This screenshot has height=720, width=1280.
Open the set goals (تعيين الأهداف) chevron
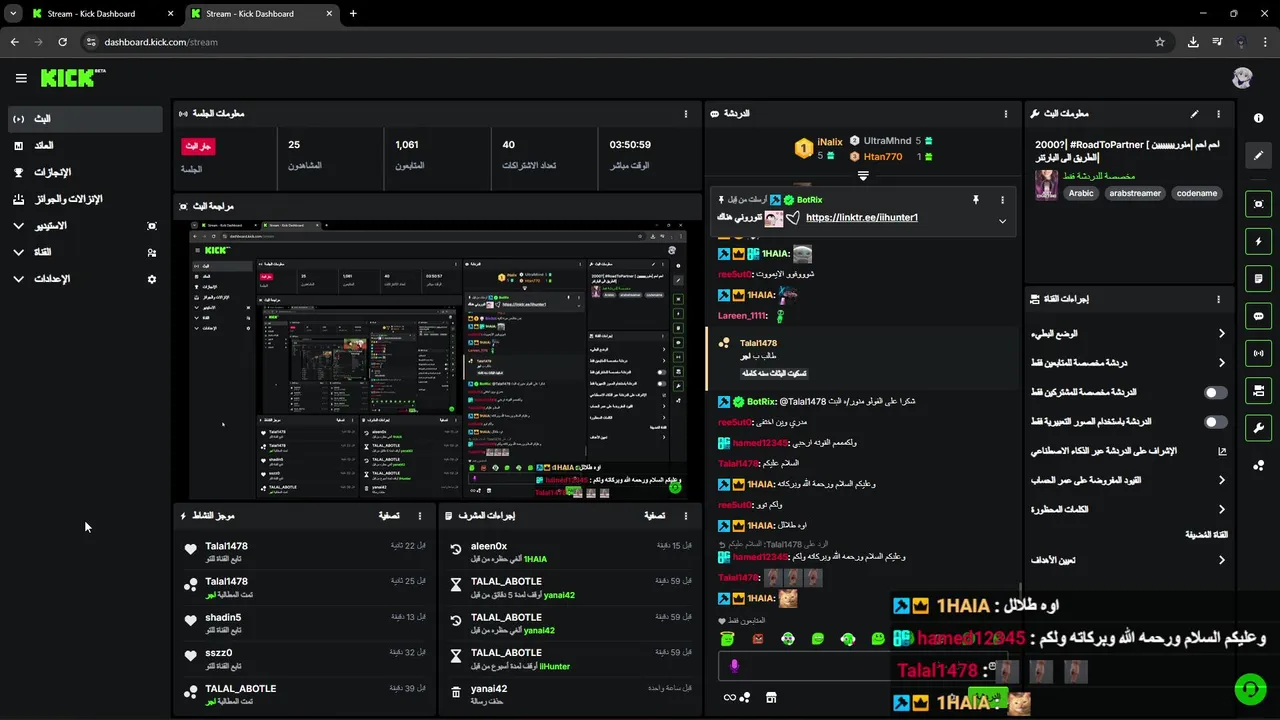point(1221,560)
